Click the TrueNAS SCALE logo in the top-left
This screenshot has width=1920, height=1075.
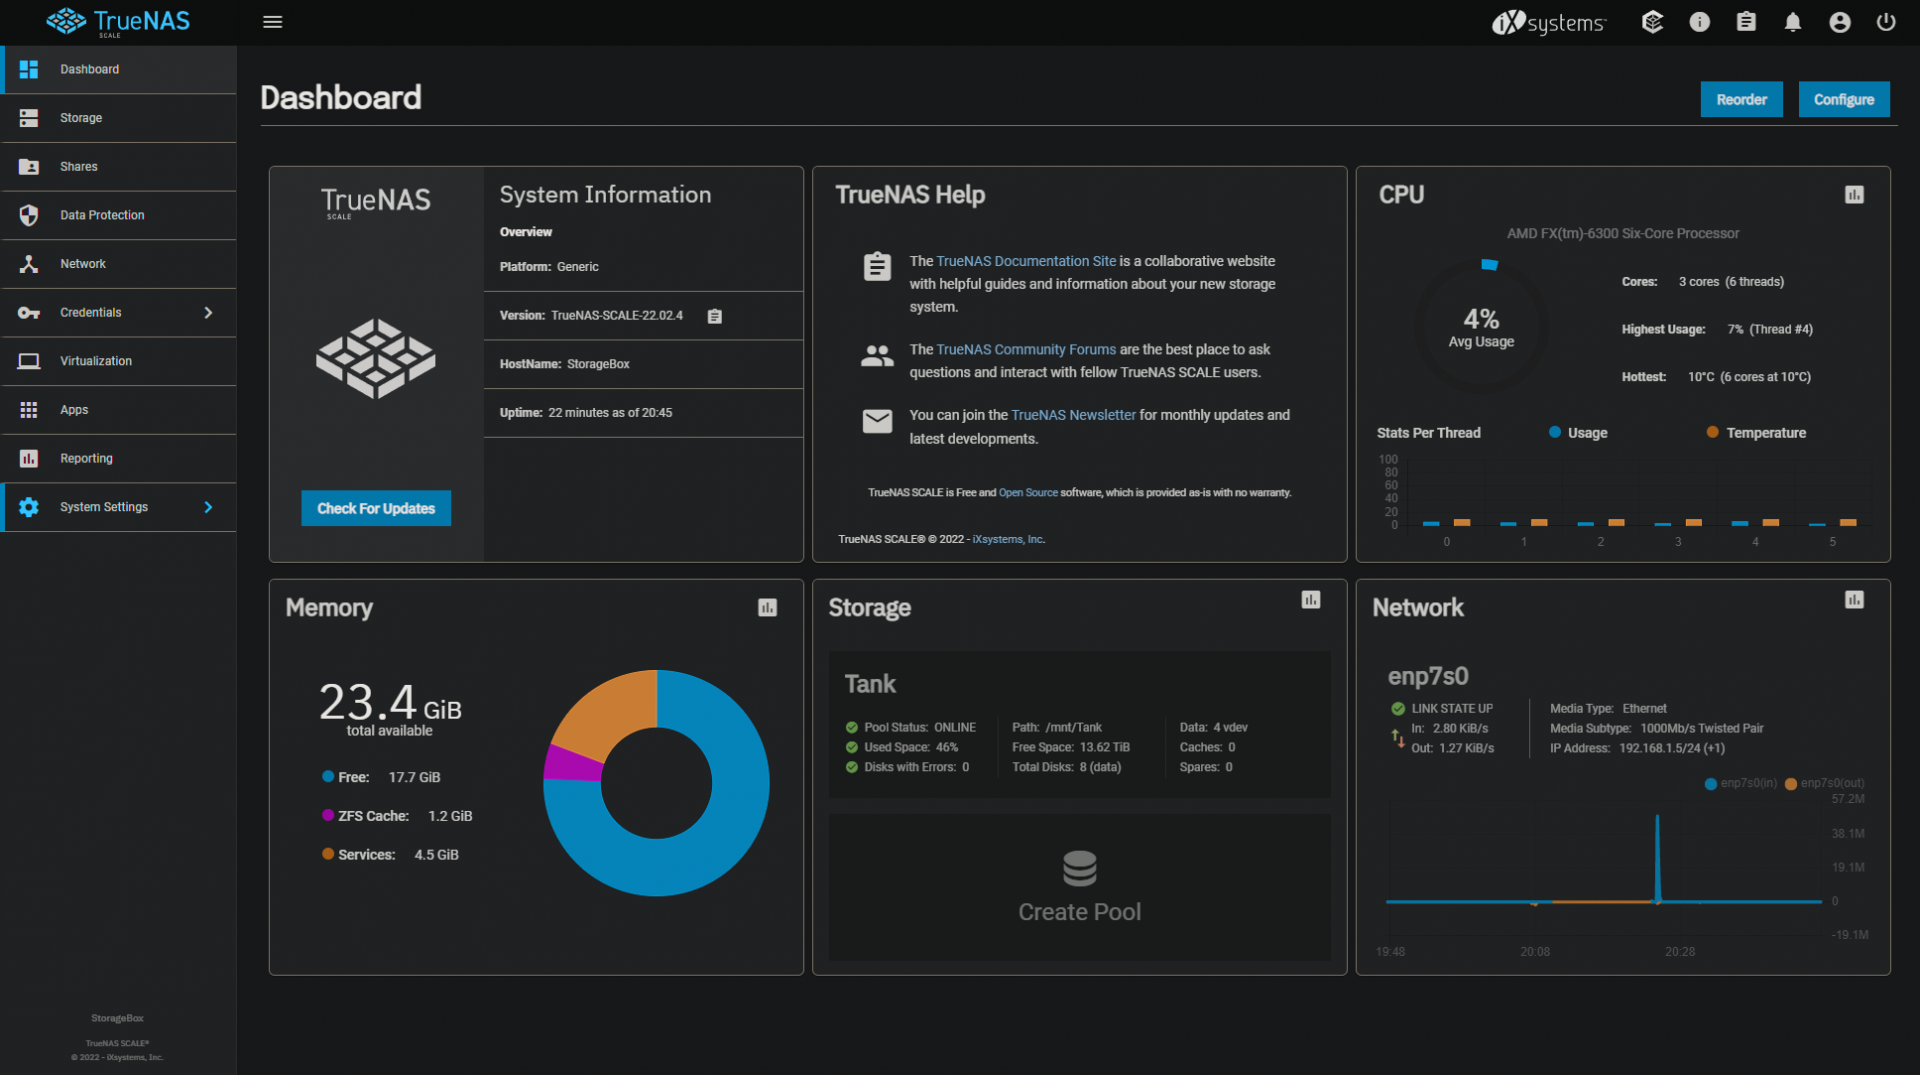coord(118,22)
